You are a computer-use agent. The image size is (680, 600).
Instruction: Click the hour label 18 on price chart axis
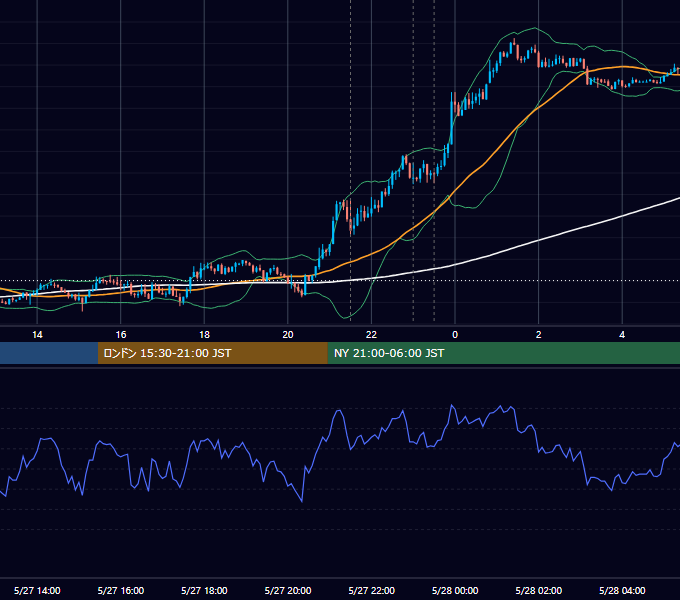click(204, 335)
